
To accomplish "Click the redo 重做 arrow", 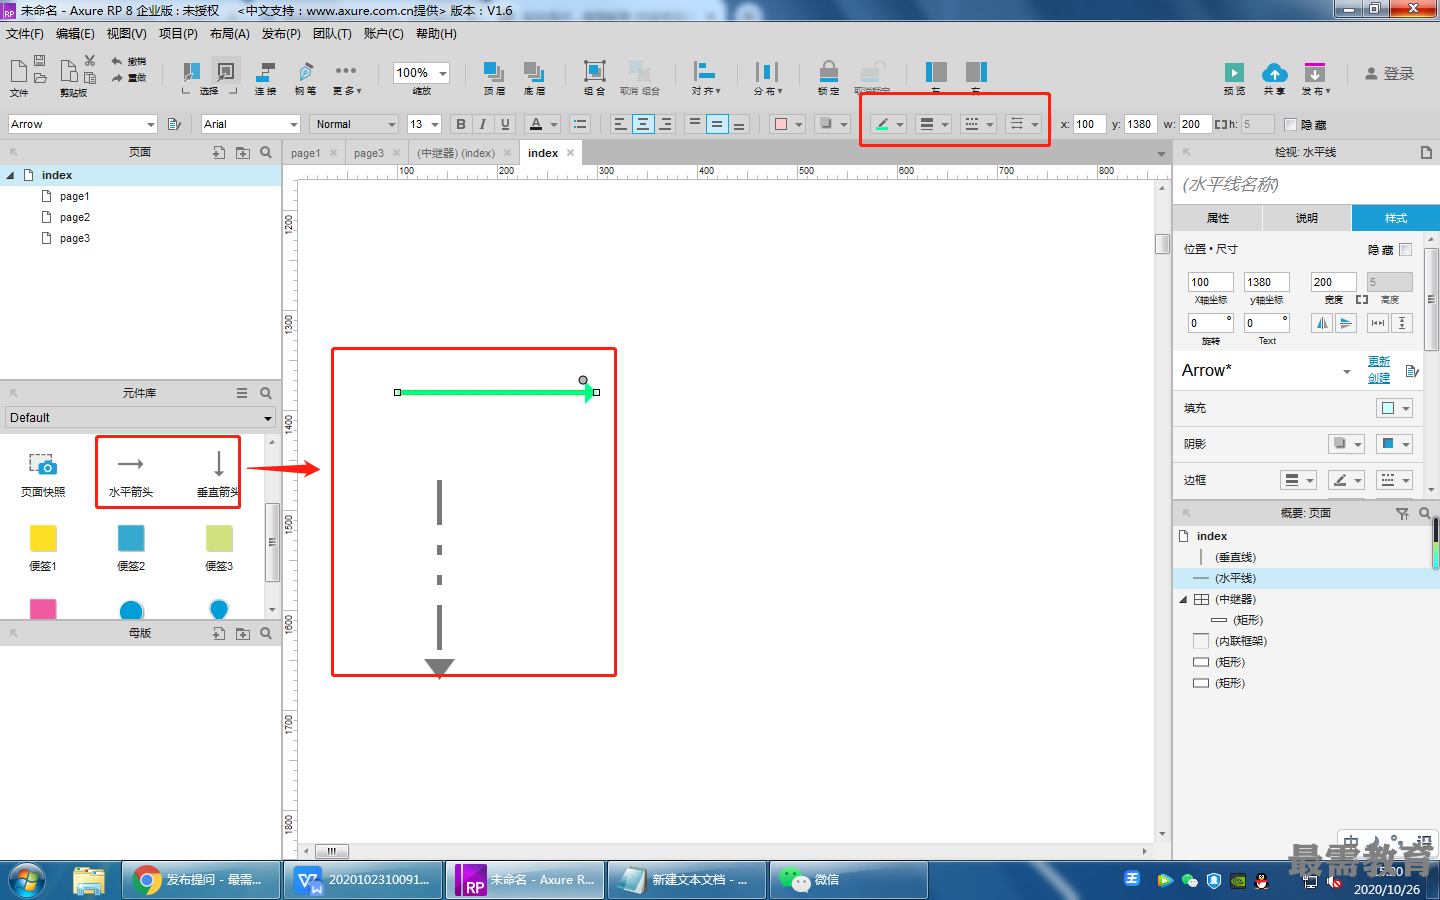I will pos(117,78).
